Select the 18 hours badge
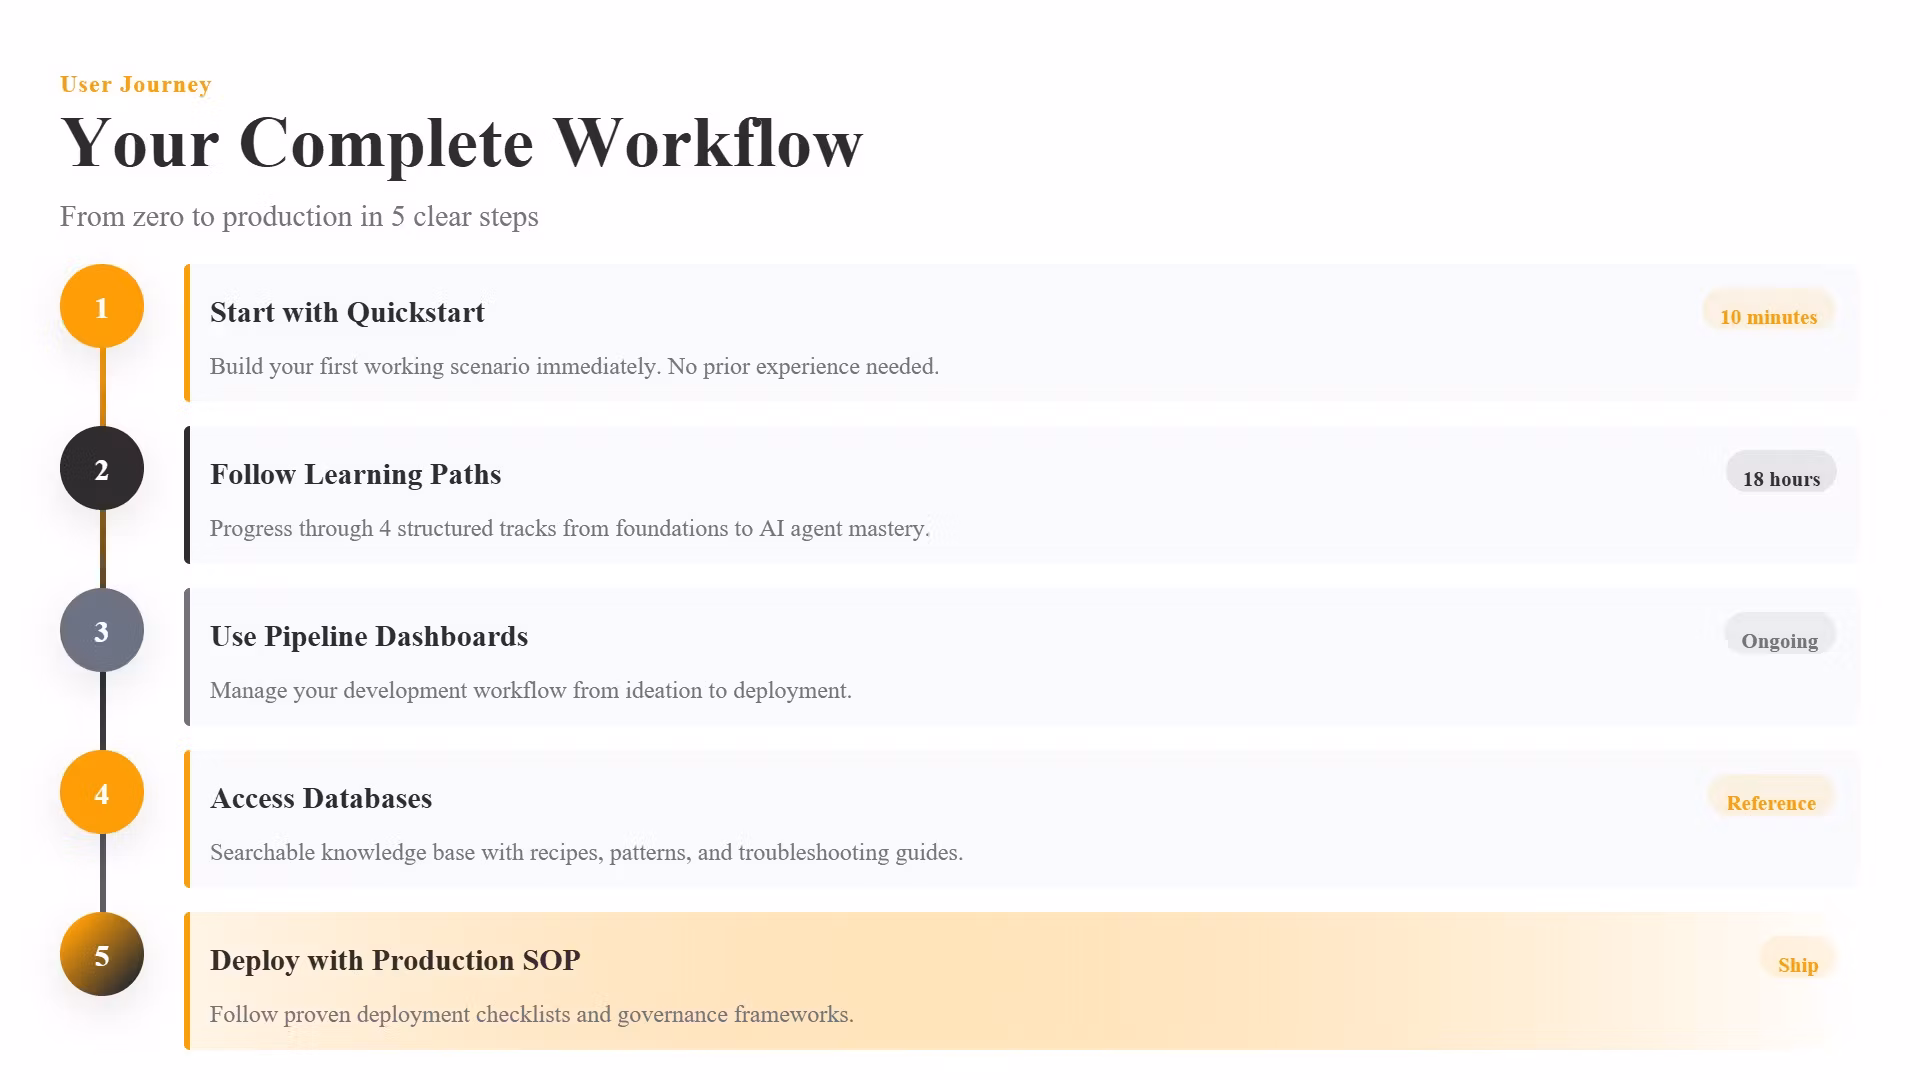This screenshot has width=1920, height=1080. [x=1781, y=474]
